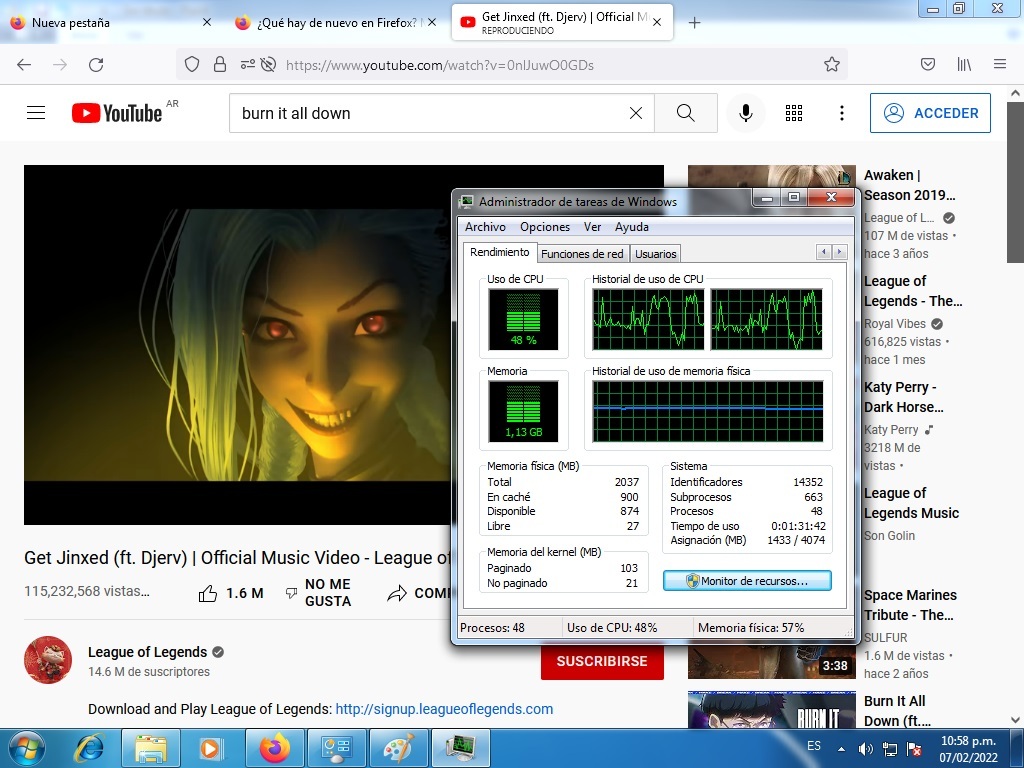The height and width of the screenshot is (768, 1024).
Task: Open League of Legends channel avatar
Action: [x=48, y=660]
